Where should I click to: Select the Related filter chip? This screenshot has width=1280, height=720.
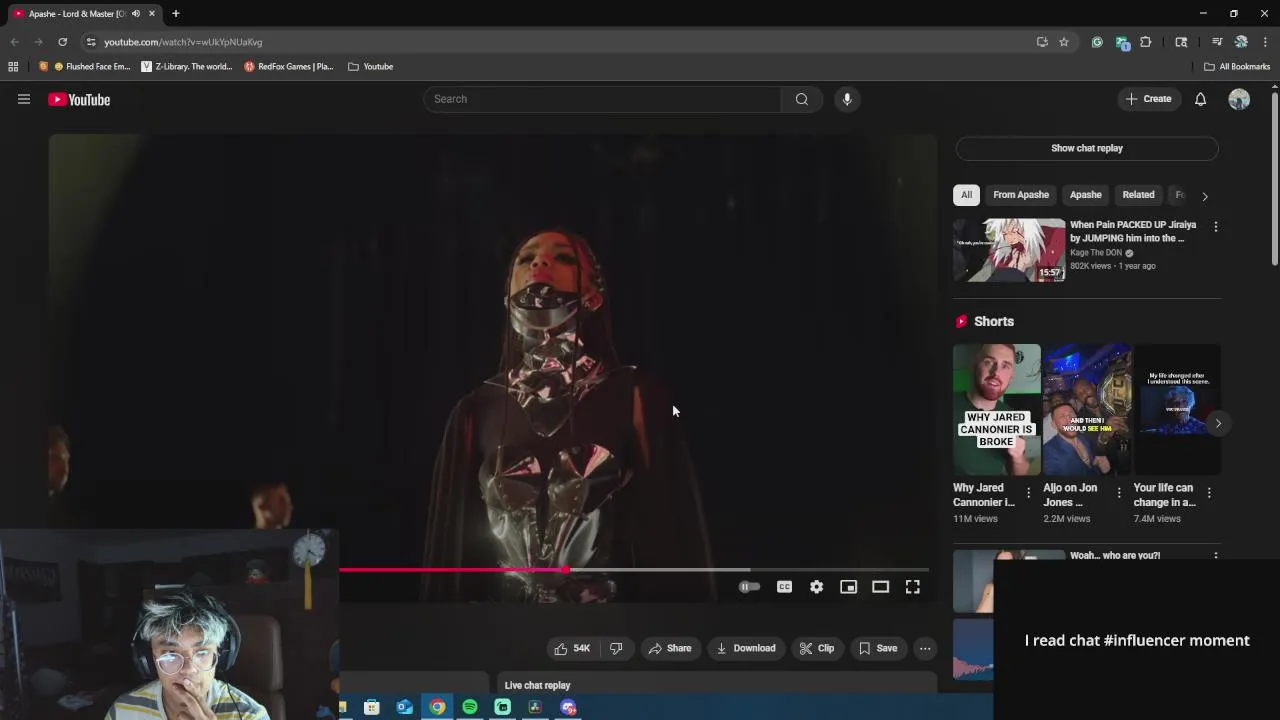1138,195
